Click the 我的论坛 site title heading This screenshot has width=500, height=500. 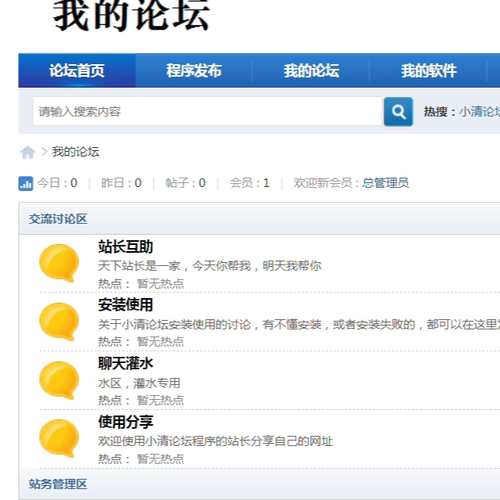(x=131, y=15)
